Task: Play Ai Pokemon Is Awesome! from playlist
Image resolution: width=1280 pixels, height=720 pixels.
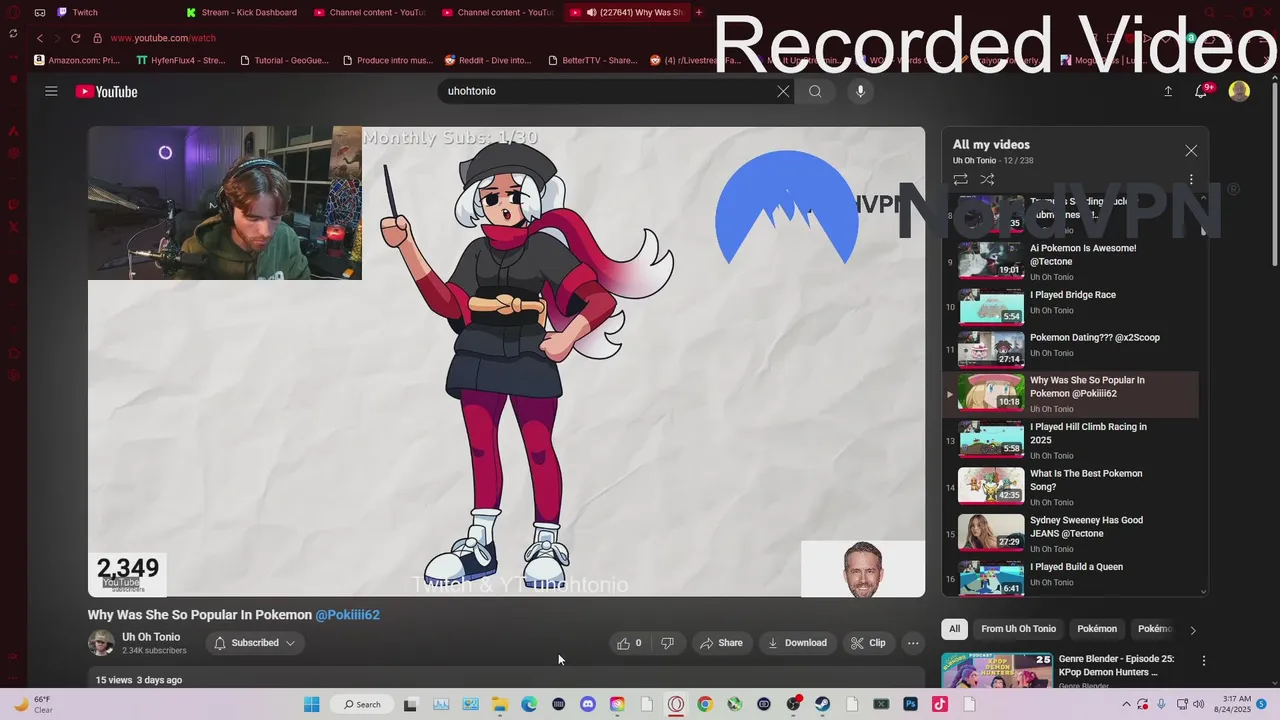Action: (x=1070, y=262)
